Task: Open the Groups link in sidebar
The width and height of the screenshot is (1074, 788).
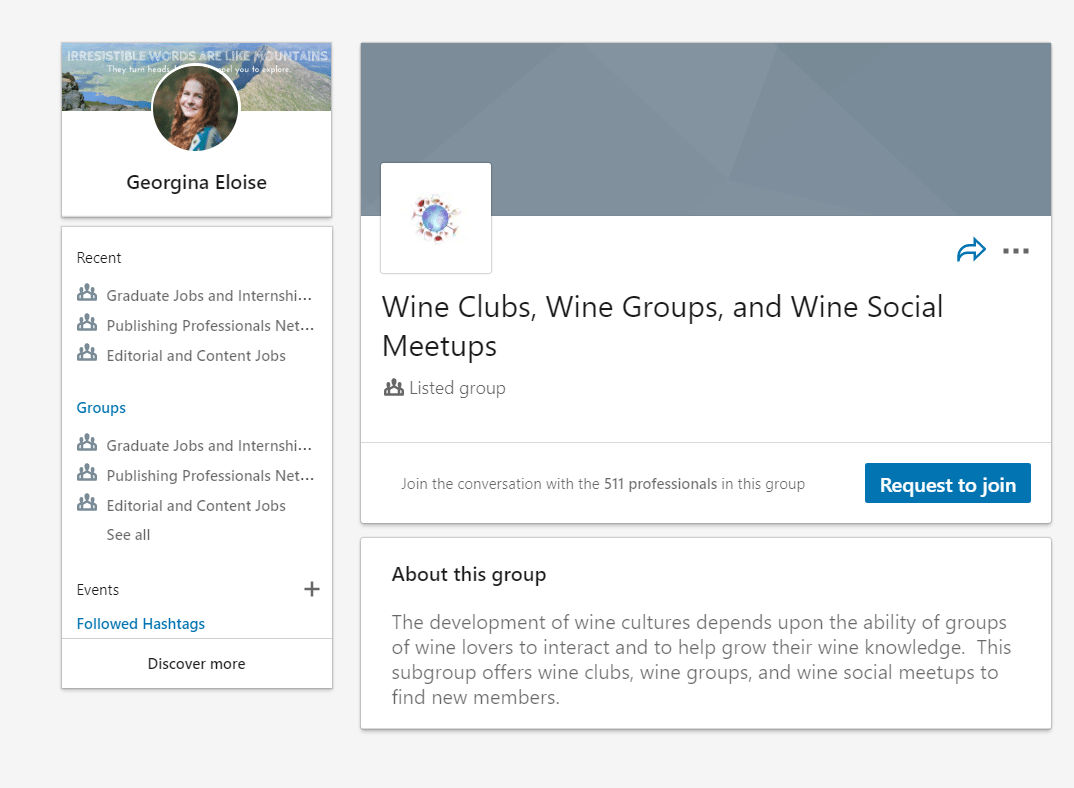Action: (x=101, y=408)
